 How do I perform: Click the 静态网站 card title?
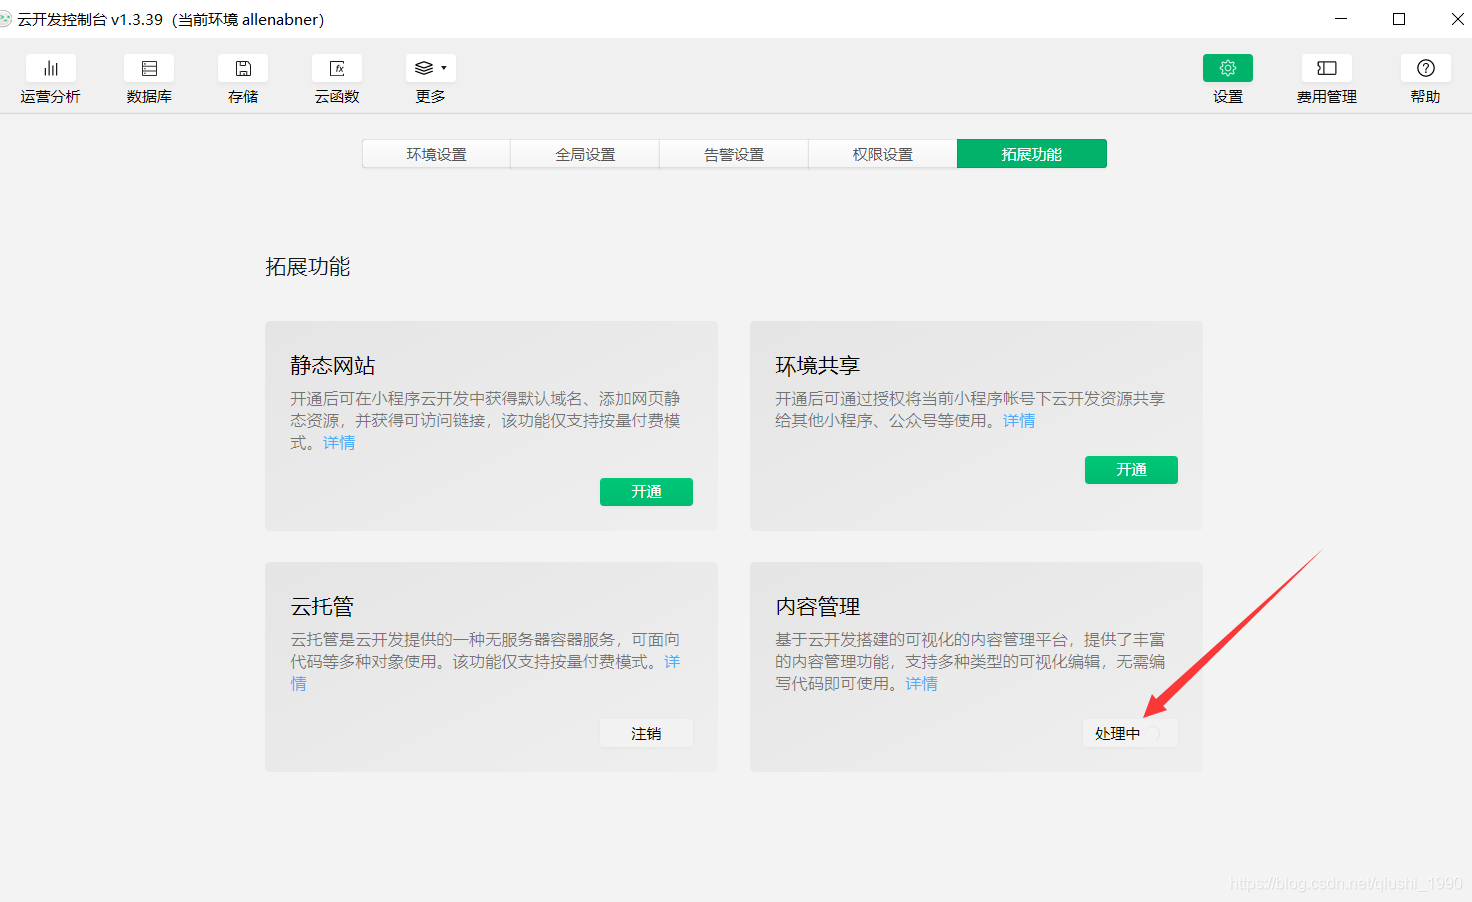click(333, 366)
